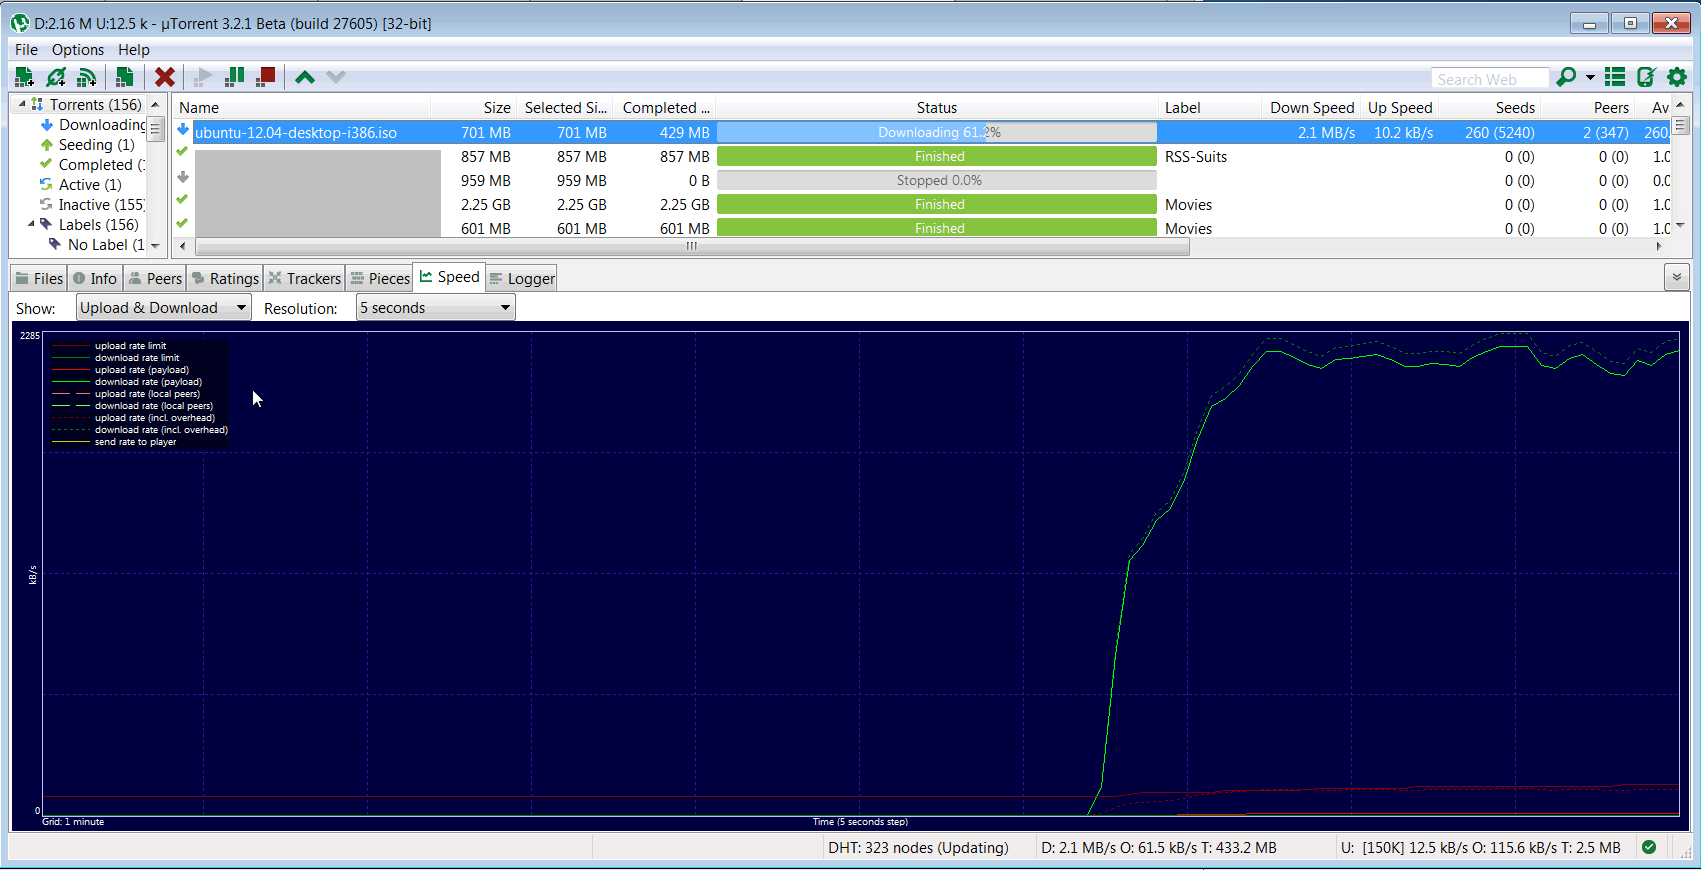Move torrent up the queue

click(305, 77)
